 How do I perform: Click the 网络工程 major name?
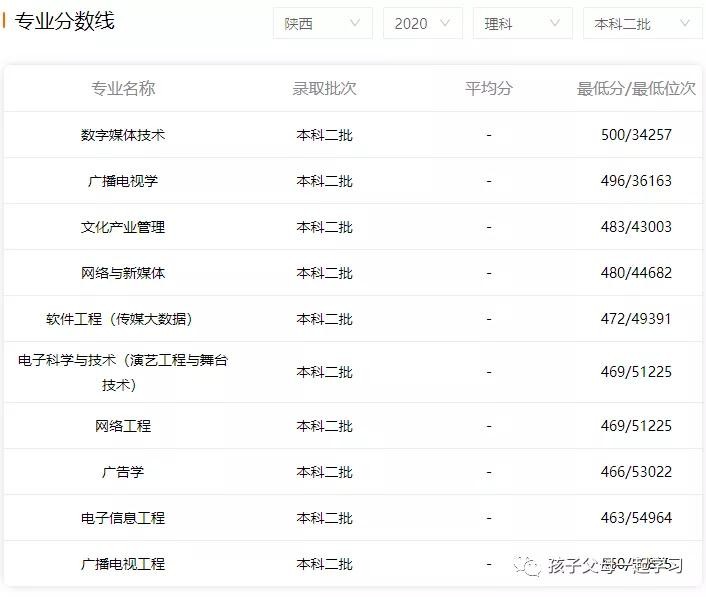123,426
